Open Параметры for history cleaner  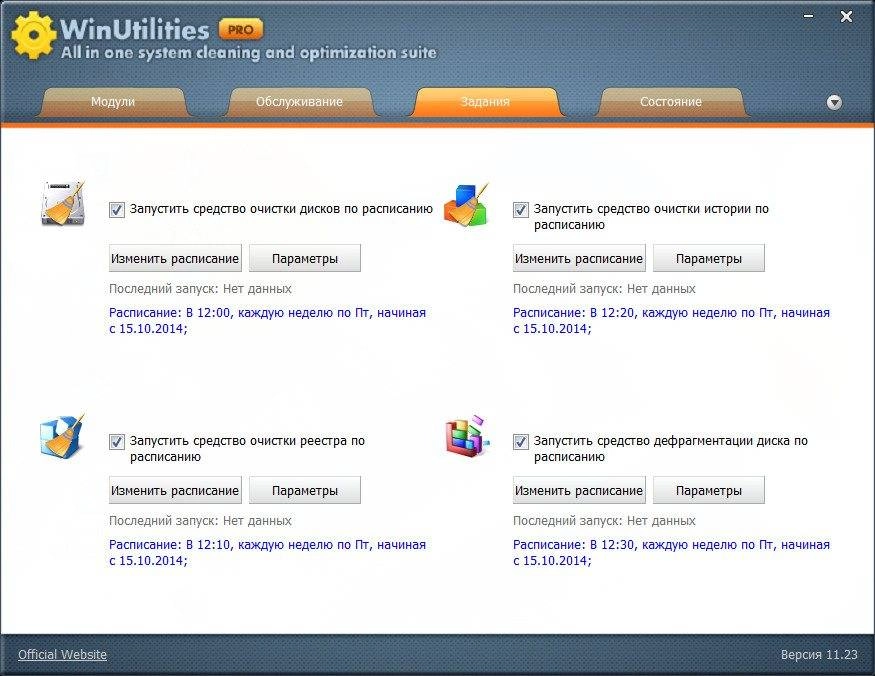click(x=709, y=258)
